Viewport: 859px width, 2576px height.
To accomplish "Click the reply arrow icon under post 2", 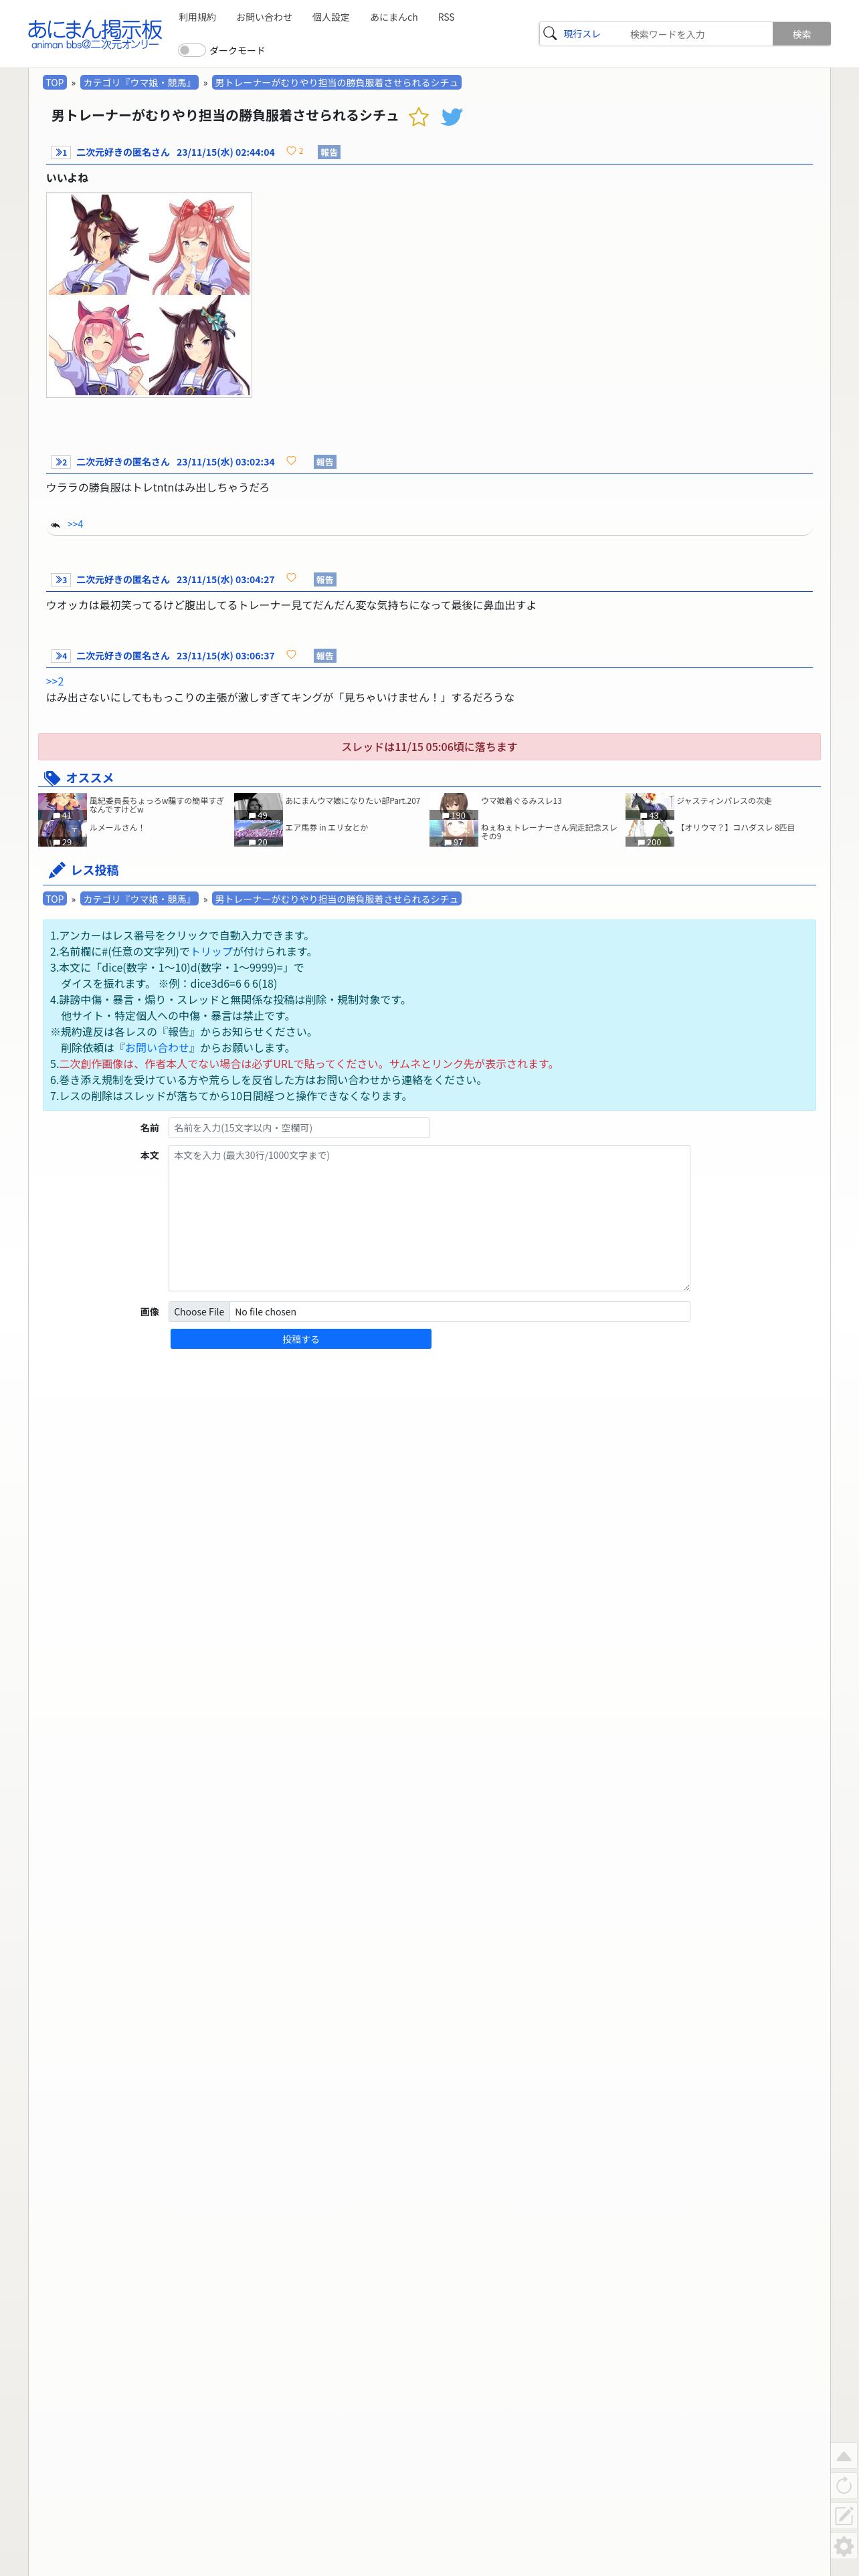I will [x=55, y=525].
